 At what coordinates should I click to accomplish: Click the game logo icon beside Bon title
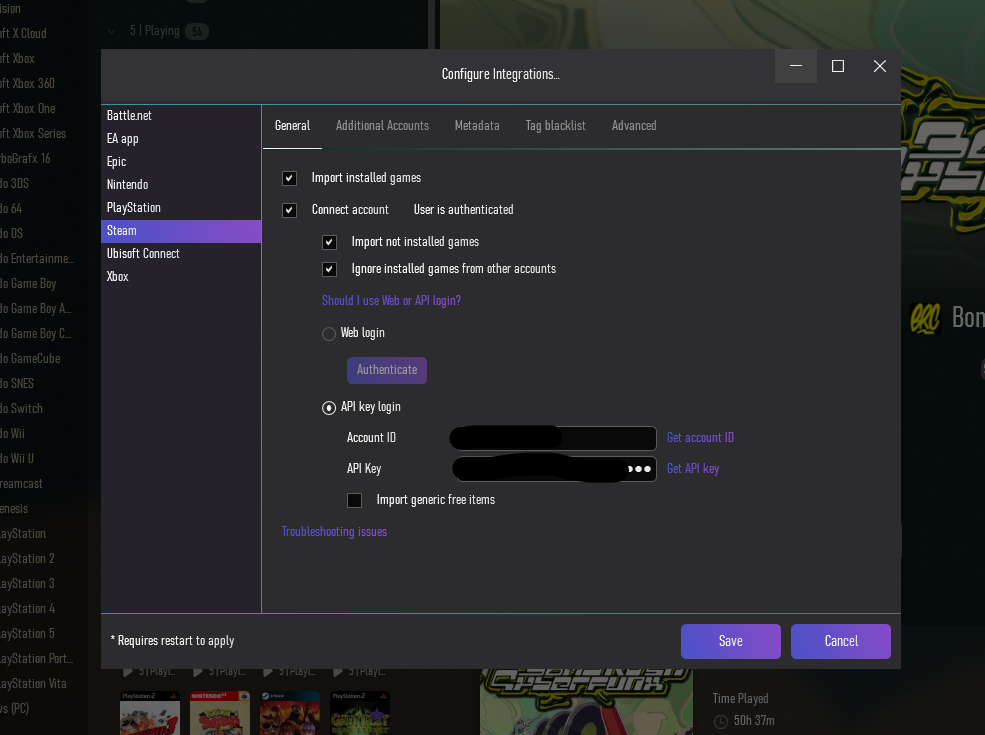(x=925, y=318)
